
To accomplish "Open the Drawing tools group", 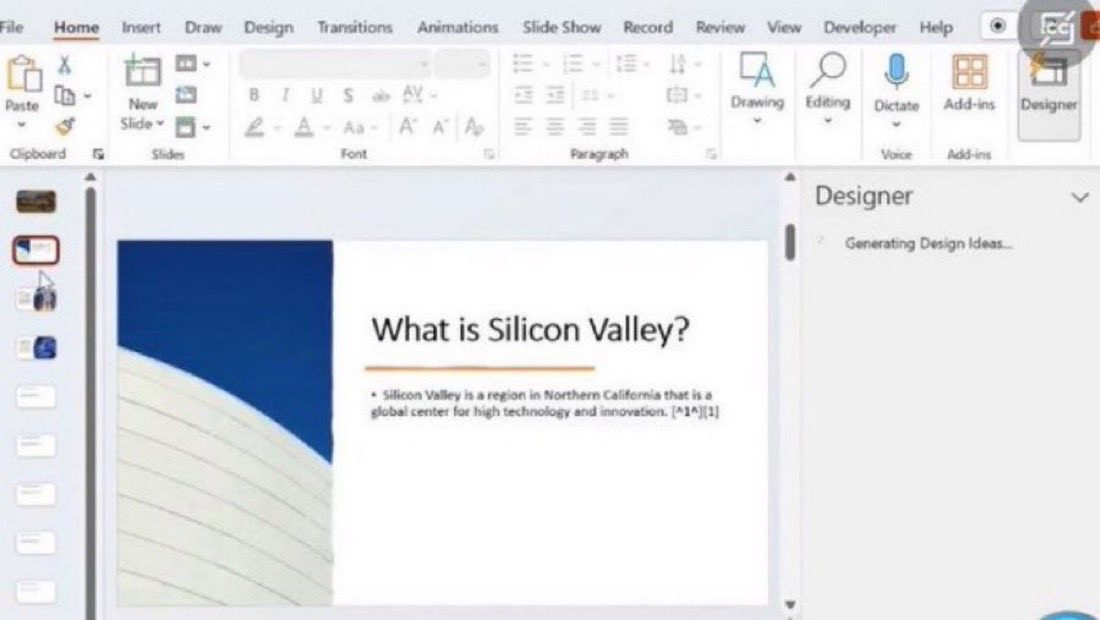I will (x=757, y=88).
